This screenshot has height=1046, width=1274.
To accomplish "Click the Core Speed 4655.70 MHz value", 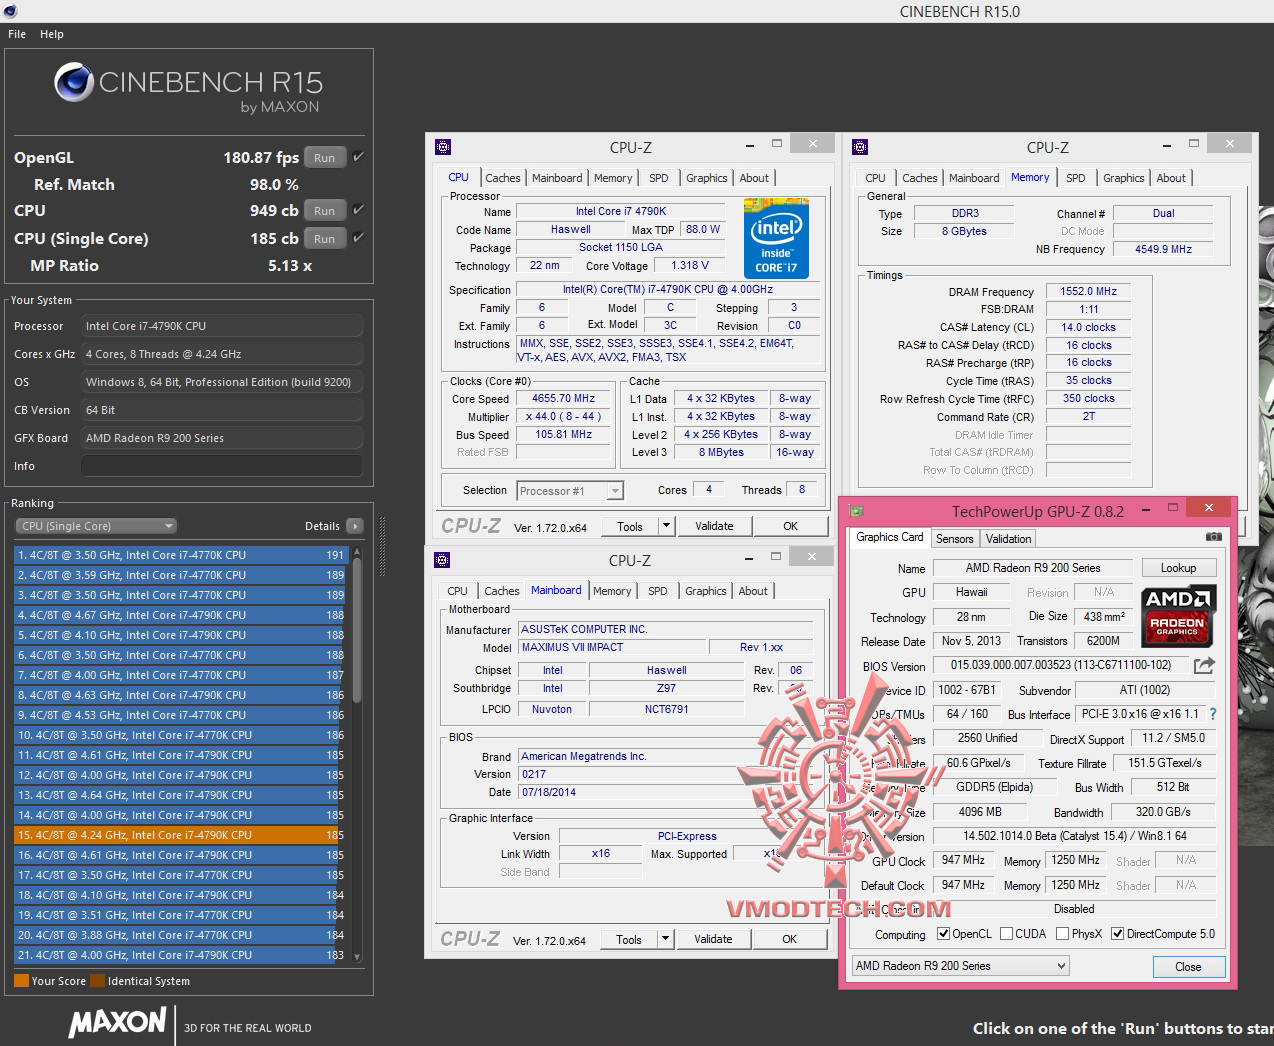I will 563,398.
